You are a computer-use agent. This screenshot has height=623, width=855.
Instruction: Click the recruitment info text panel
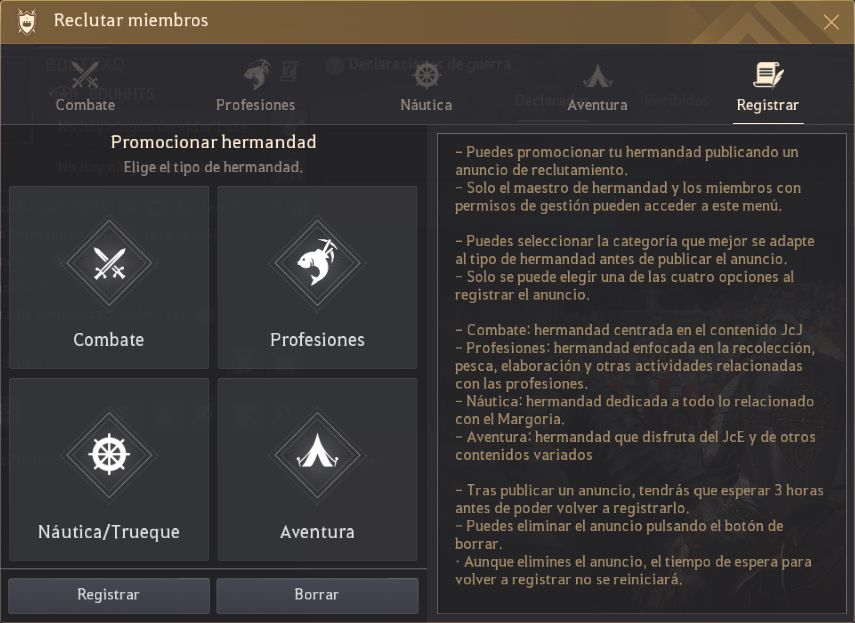coord(641,372)
